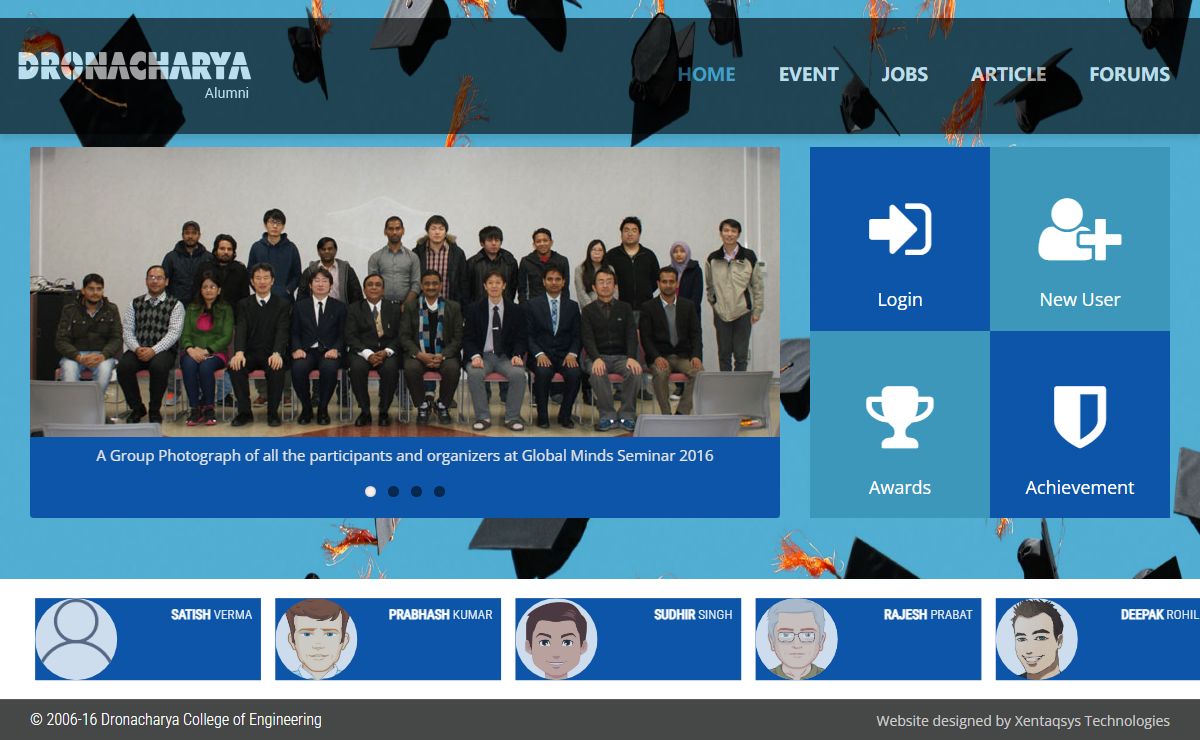Open the Satish Verma name link
The image size is (1200, 740).
click(x=211, y=614)
